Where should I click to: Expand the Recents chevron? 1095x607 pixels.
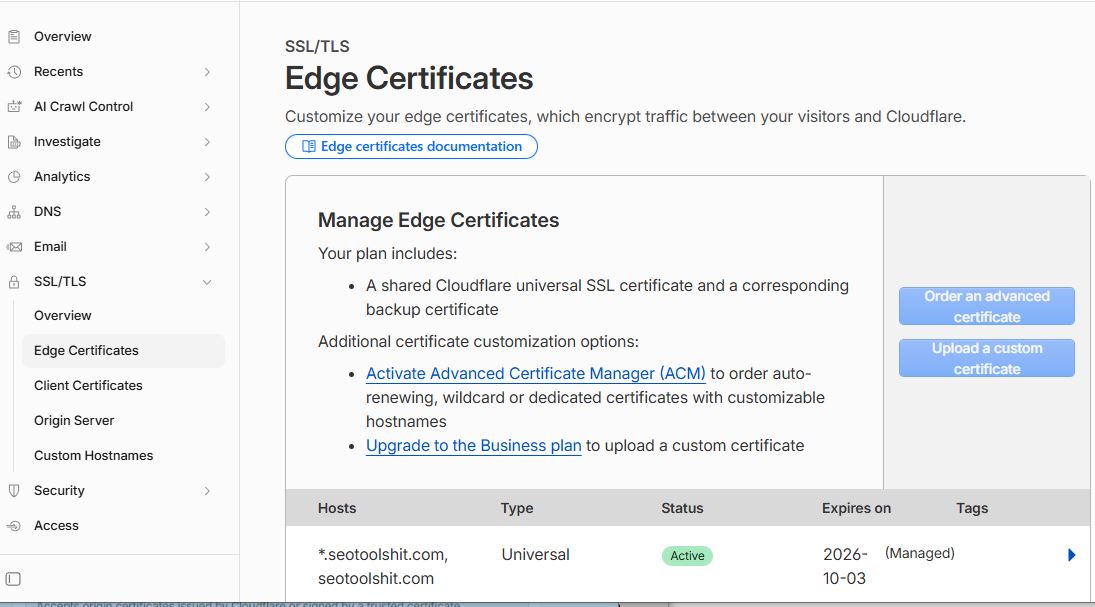pos(207,72)
